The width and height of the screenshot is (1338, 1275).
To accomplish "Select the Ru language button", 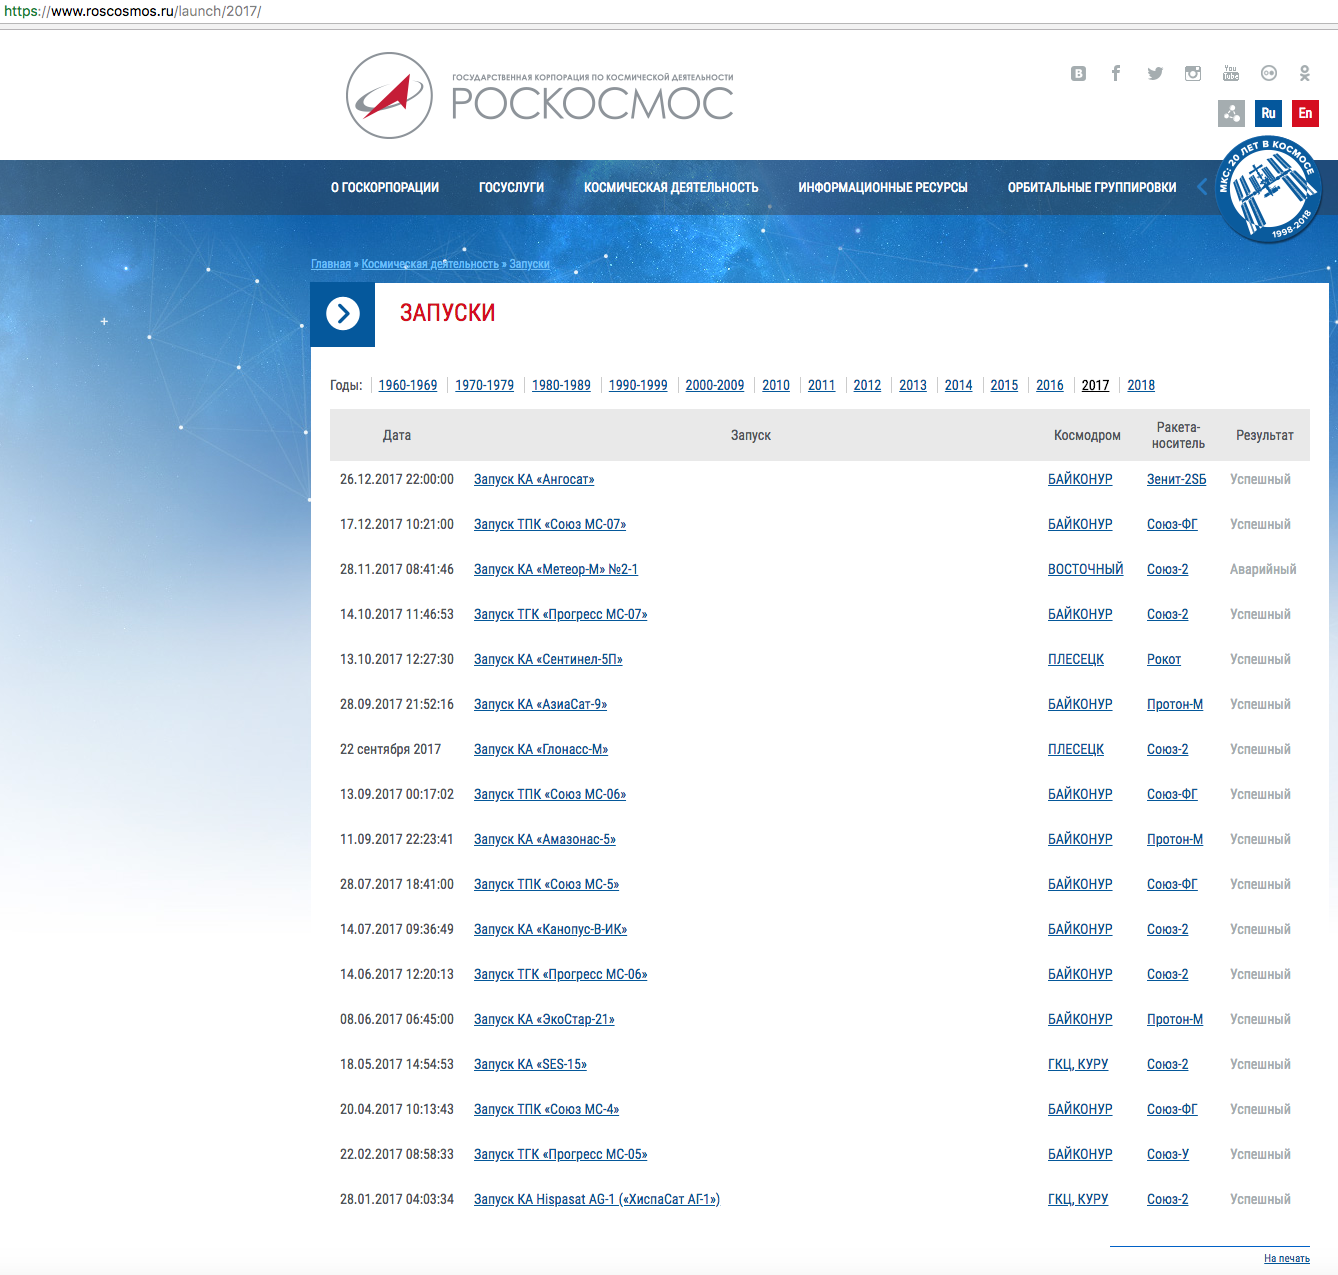I will (1268, 113).
